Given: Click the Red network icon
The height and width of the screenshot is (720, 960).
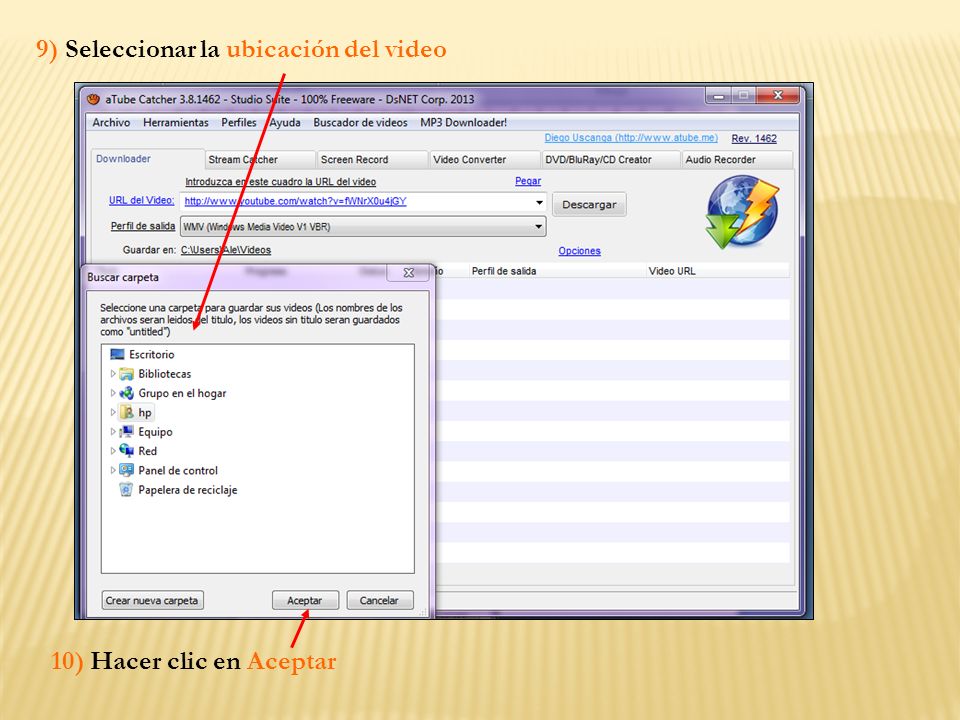Looking at the screenshot, I should [126, 451].
